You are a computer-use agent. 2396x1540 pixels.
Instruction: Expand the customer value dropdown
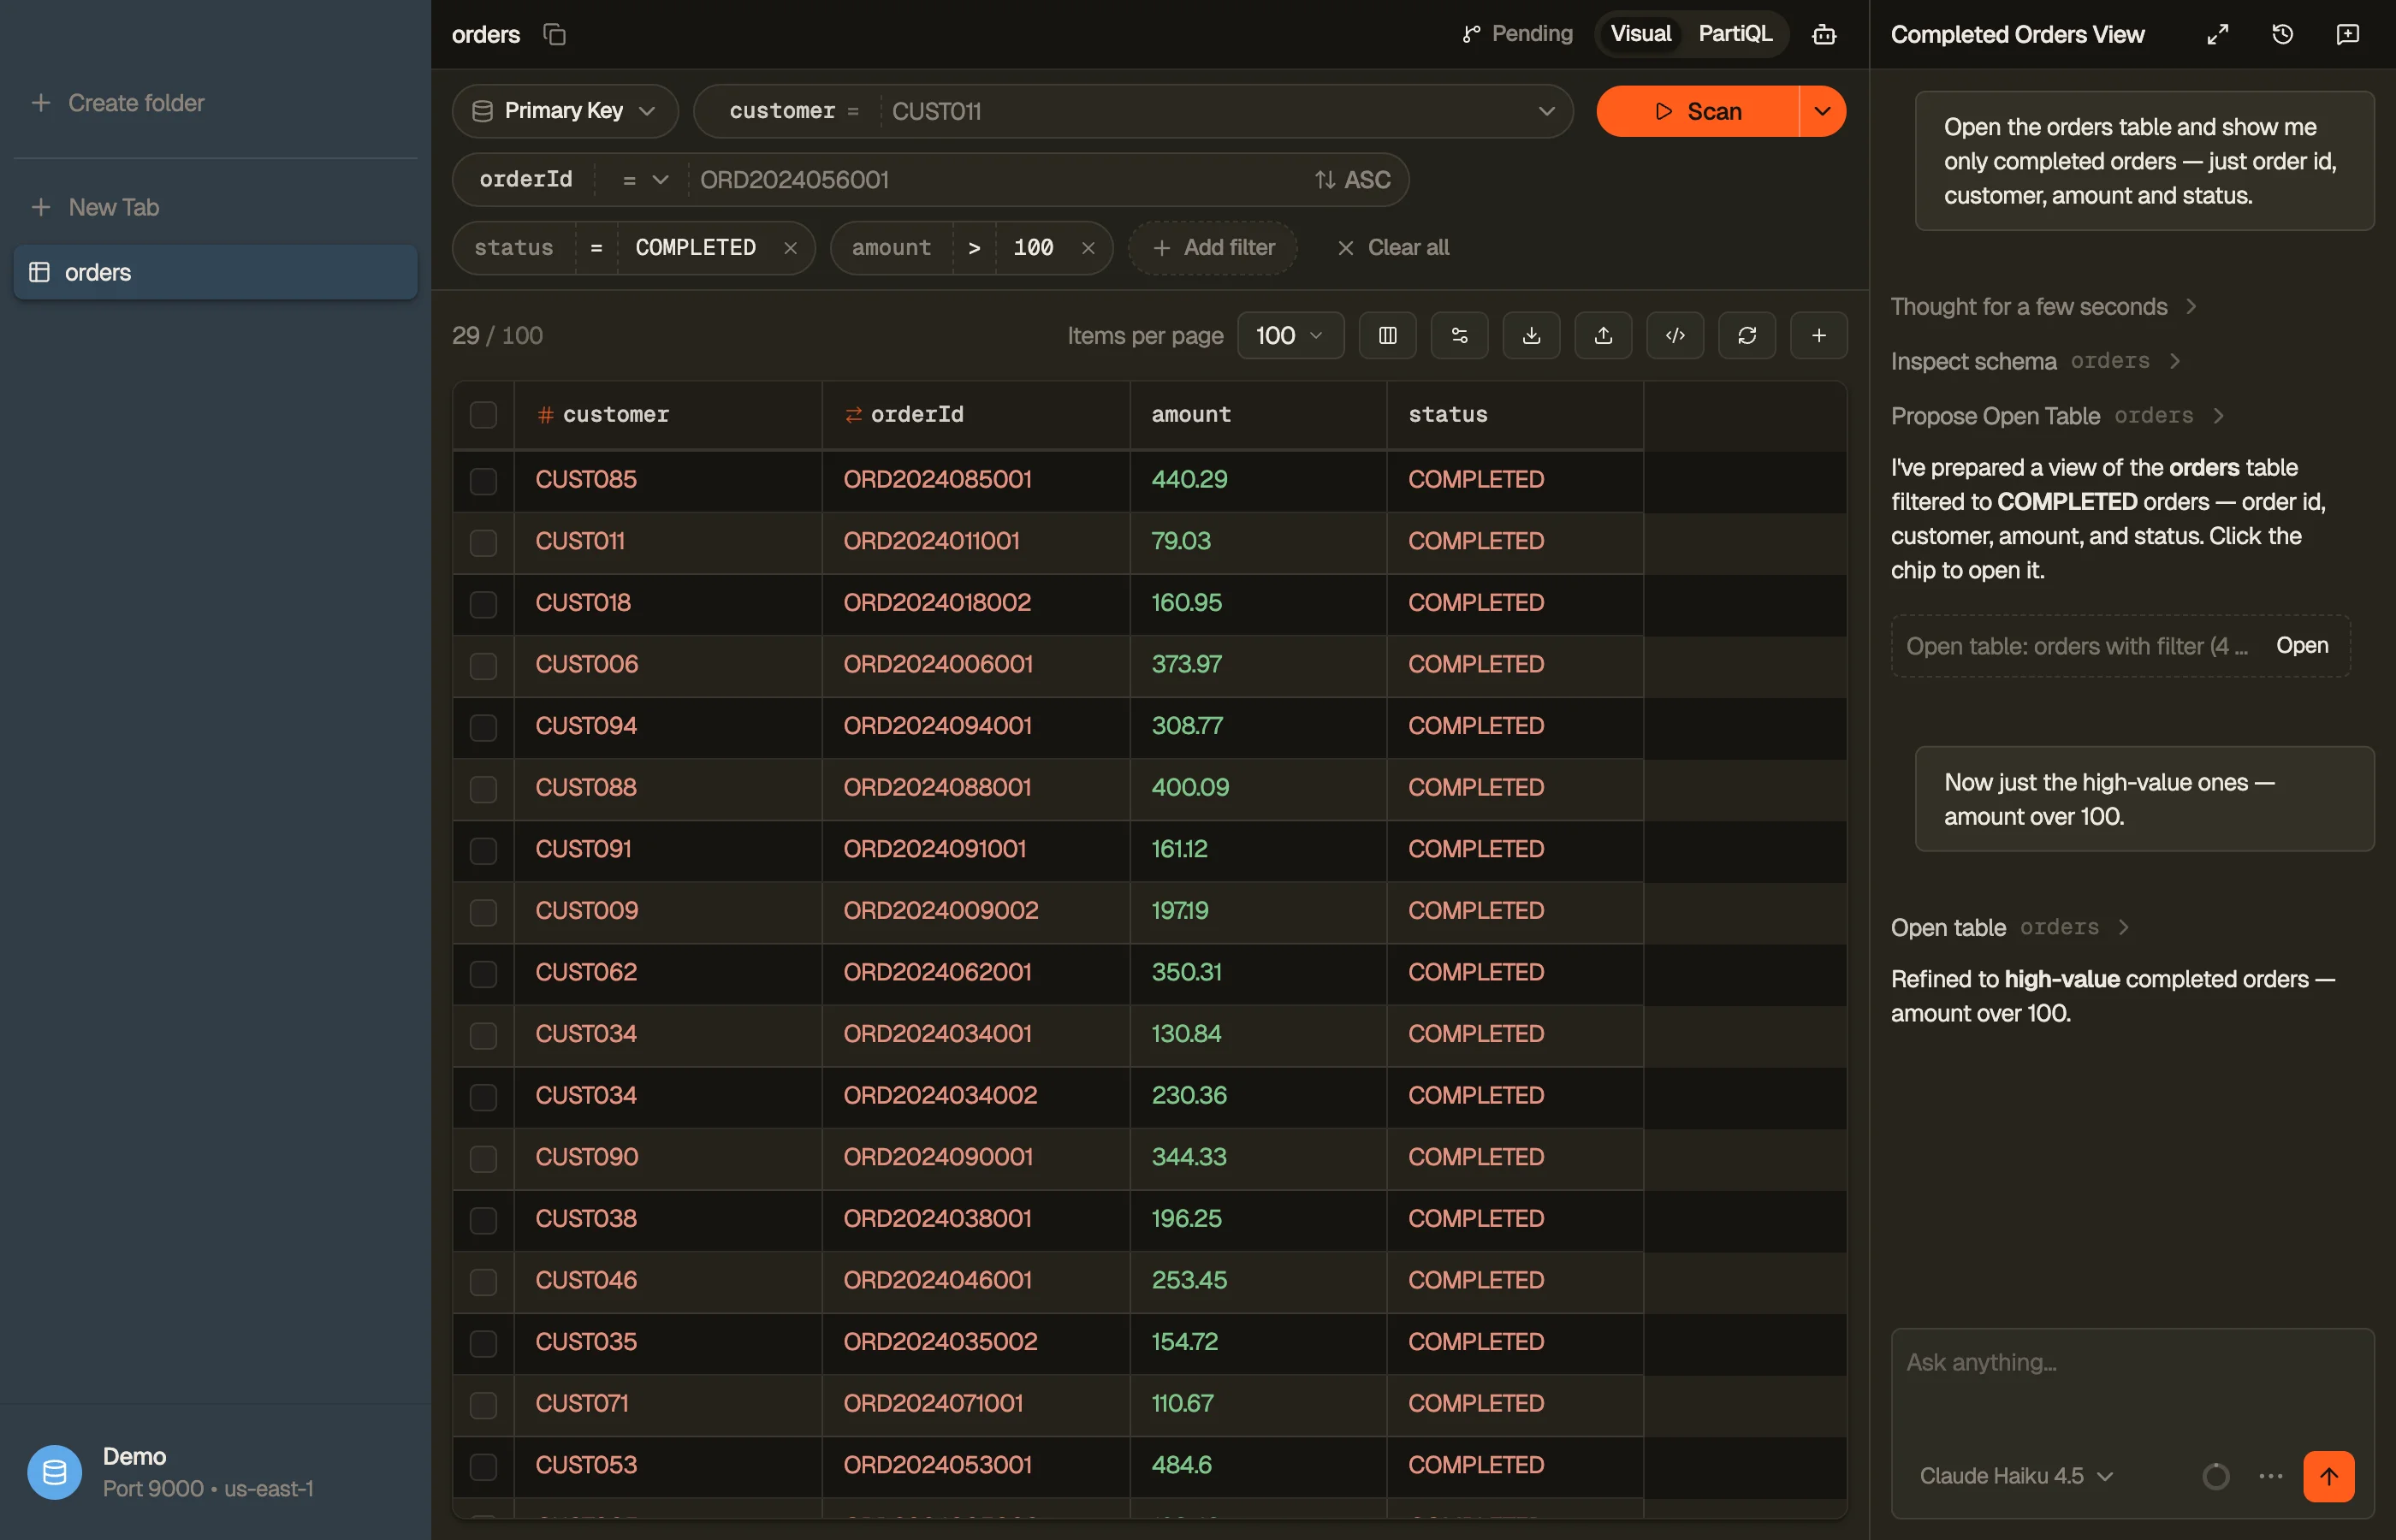(1546, 111)
